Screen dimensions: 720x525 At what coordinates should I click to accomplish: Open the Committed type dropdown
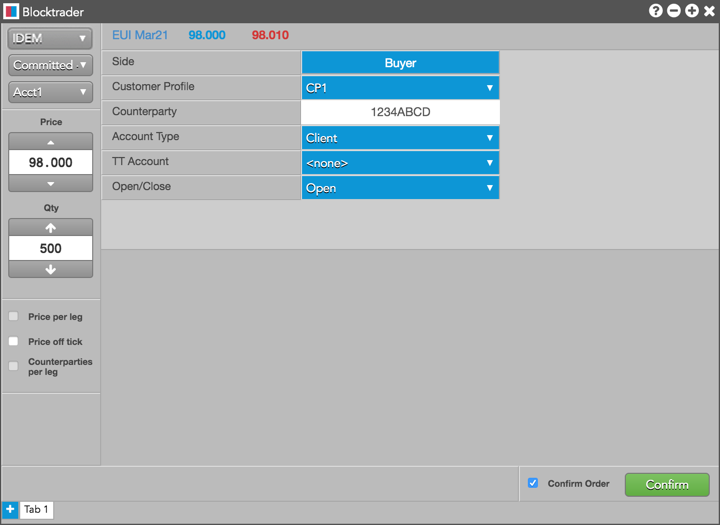pyautogui.click(x=50, y=65)
